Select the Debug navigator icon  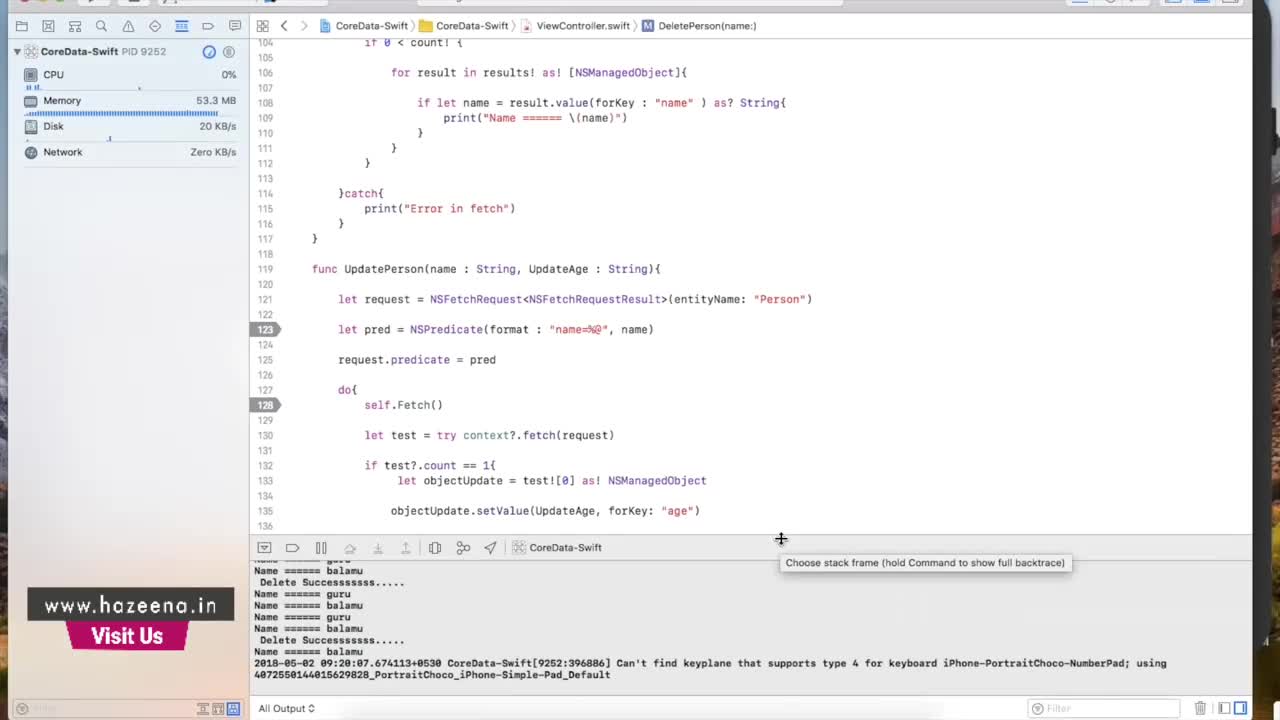[181, 26]
